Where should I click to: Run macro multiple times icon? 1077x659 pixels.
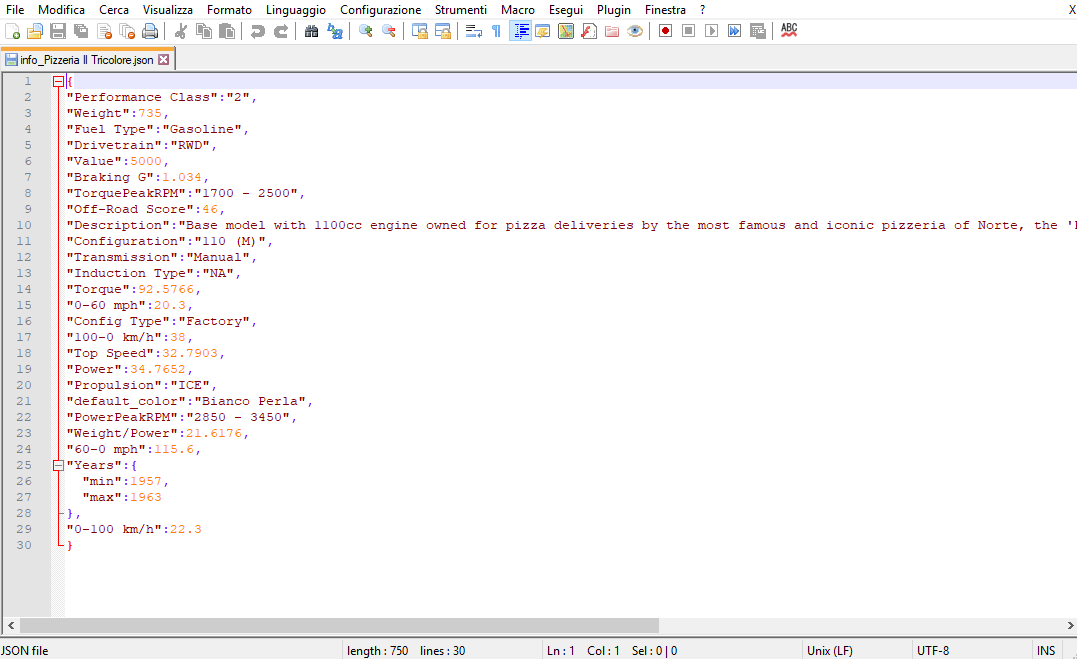point(734,31)
